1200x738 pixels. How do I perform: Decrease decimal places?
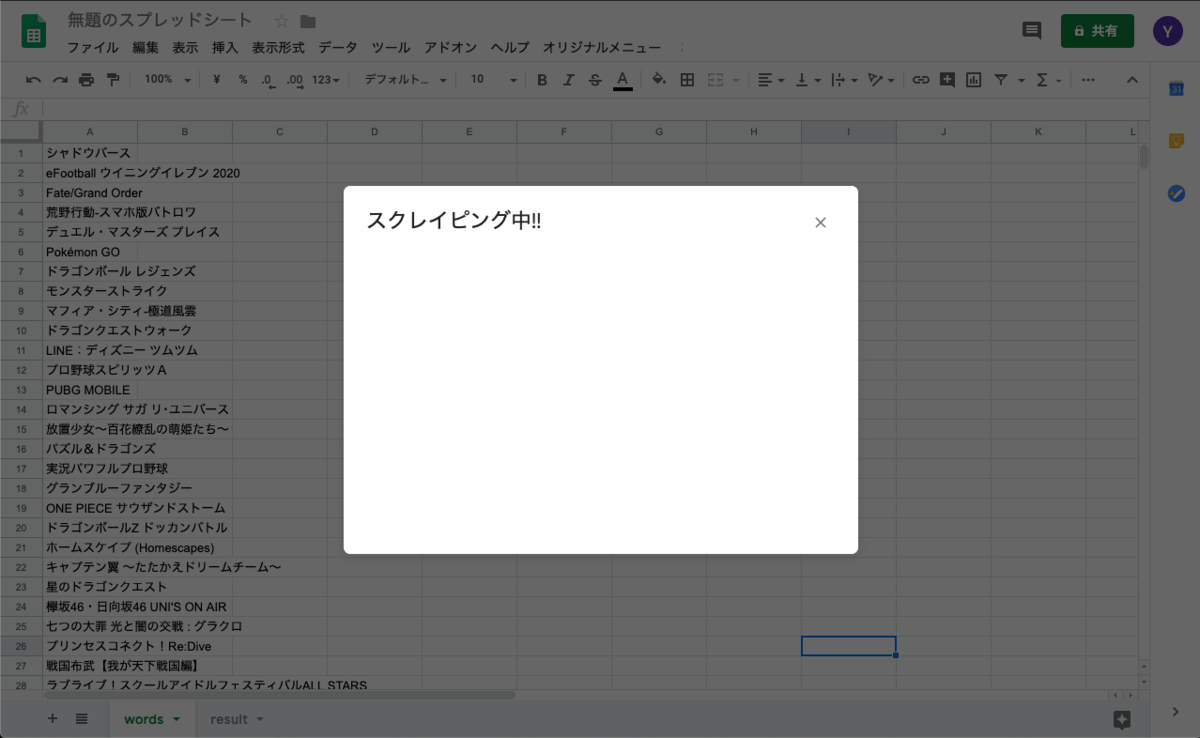click(267, 80)
